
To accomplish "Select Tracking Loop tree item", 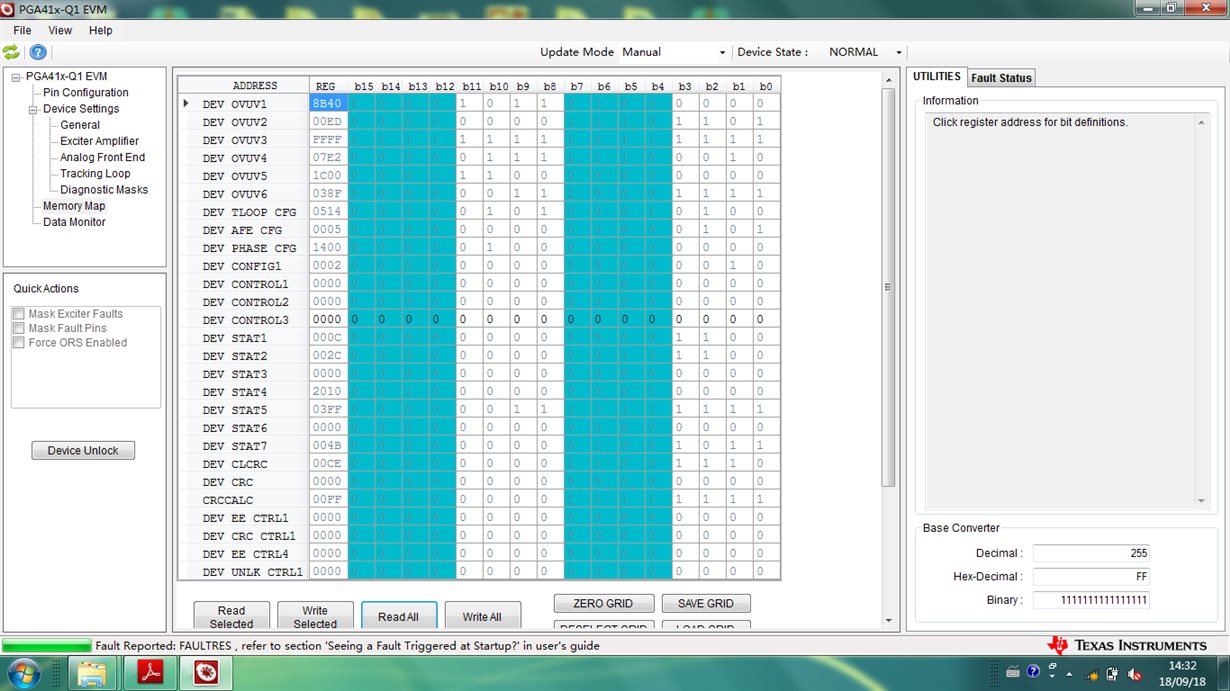I will [95, 173].
